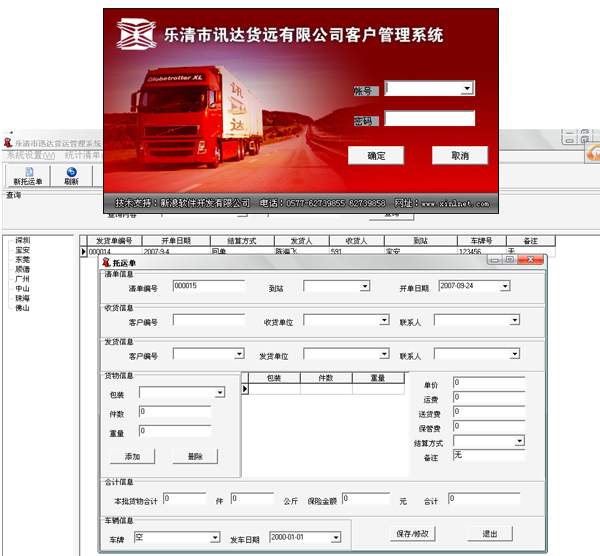
Task: Select 广州 in the city tree
Action: pos(22,279)
